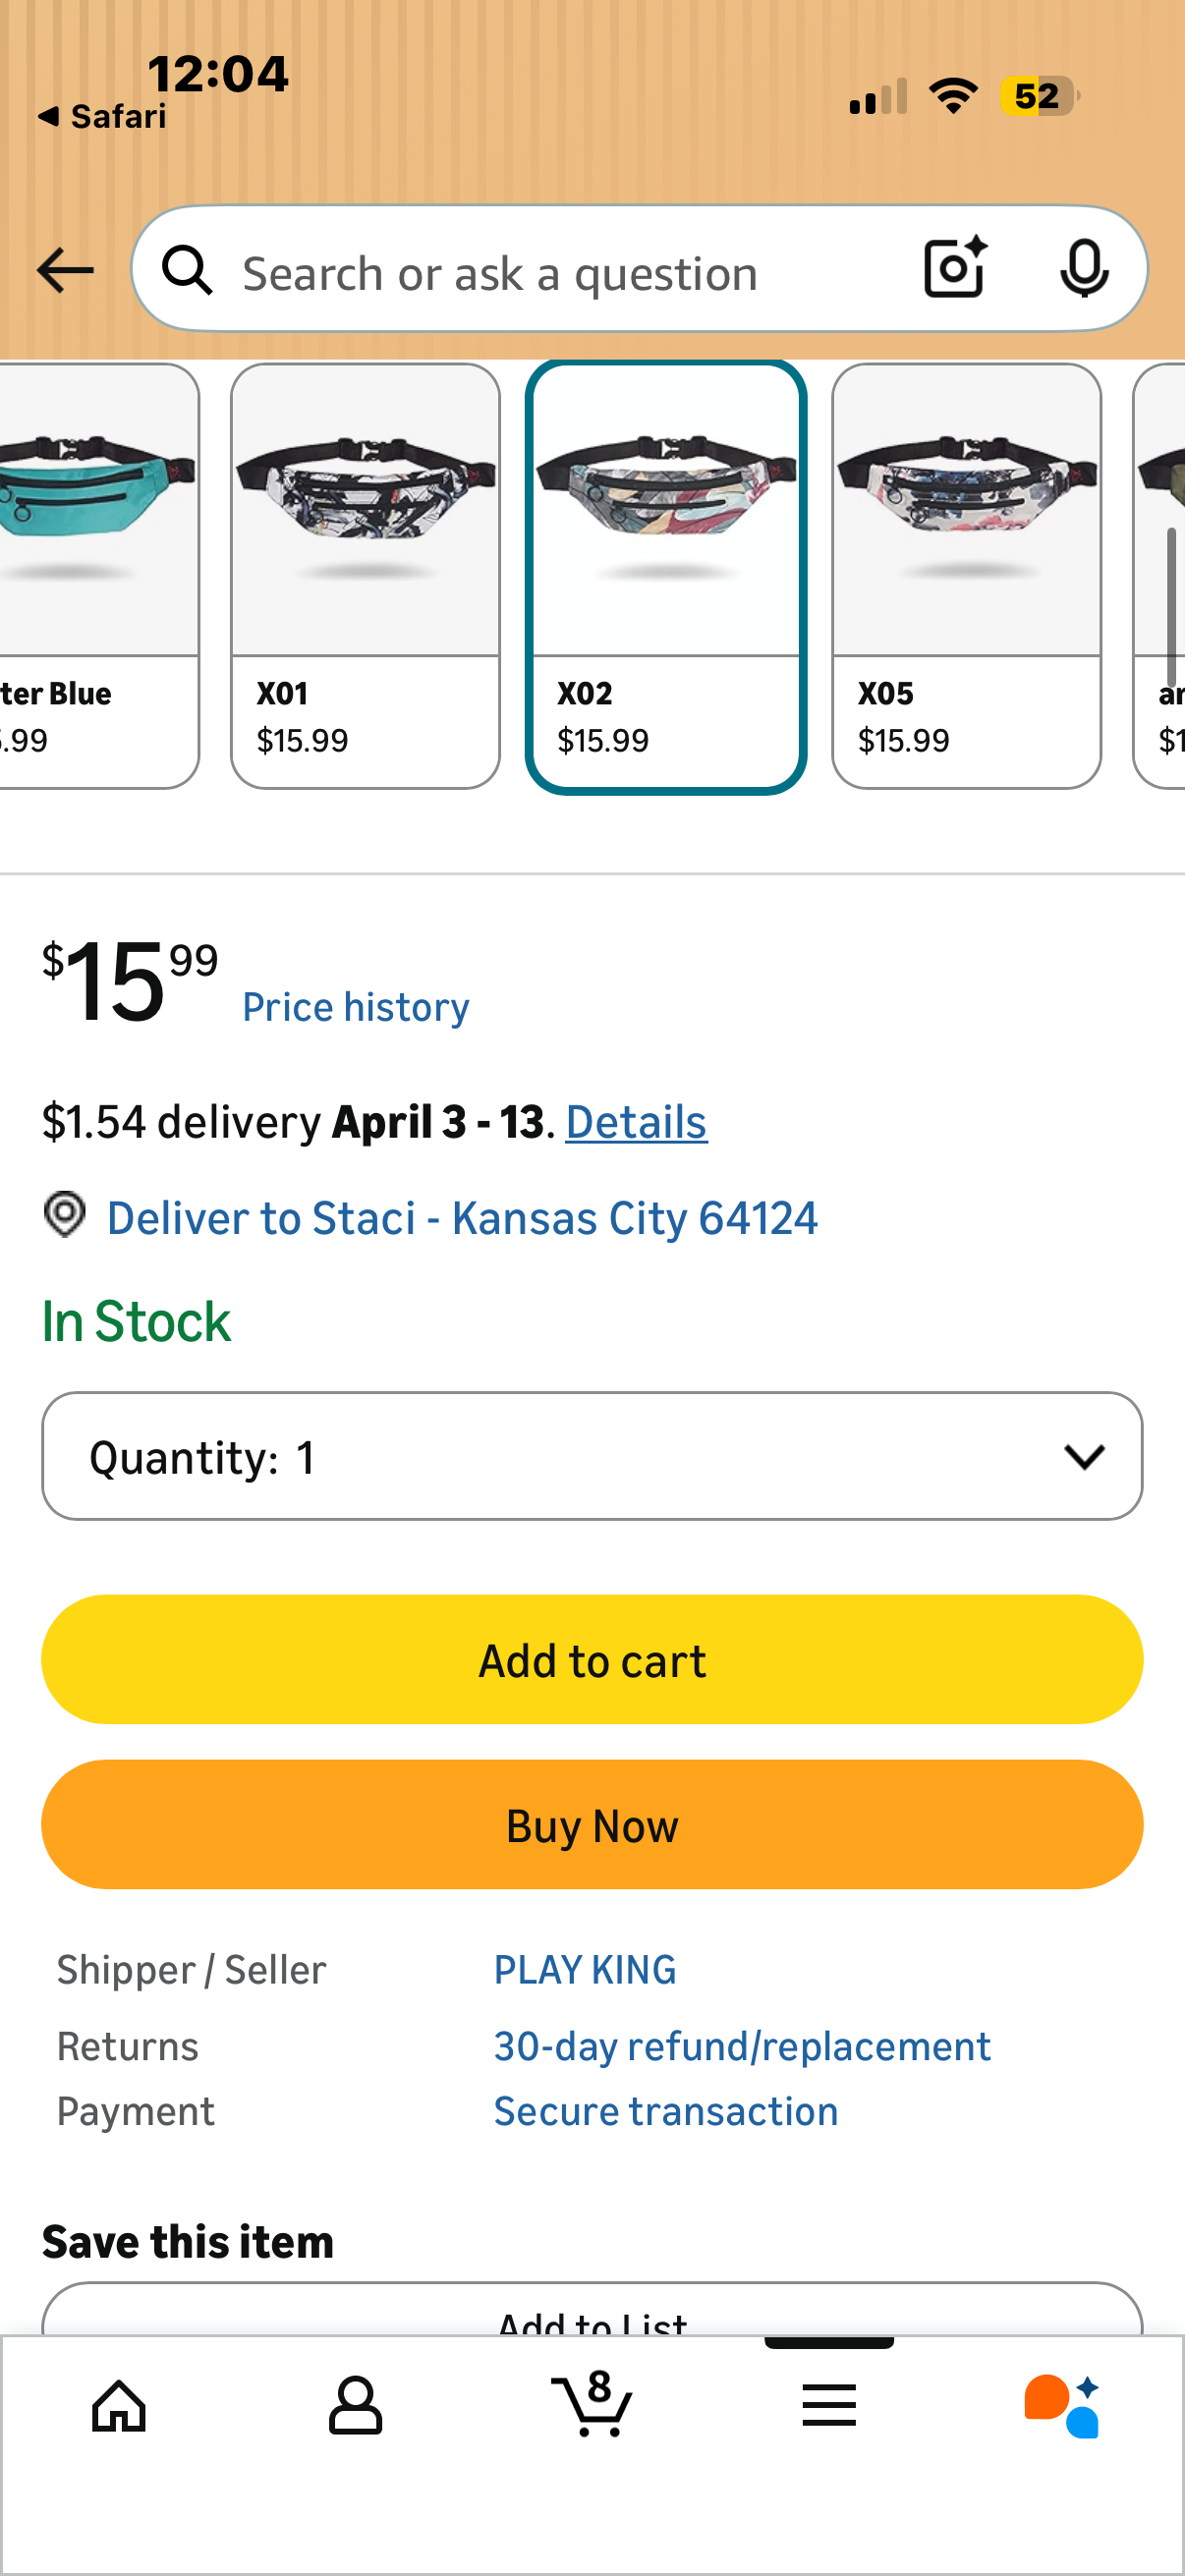
Task: Click Add to cart button
Action: coord(592,1659)
